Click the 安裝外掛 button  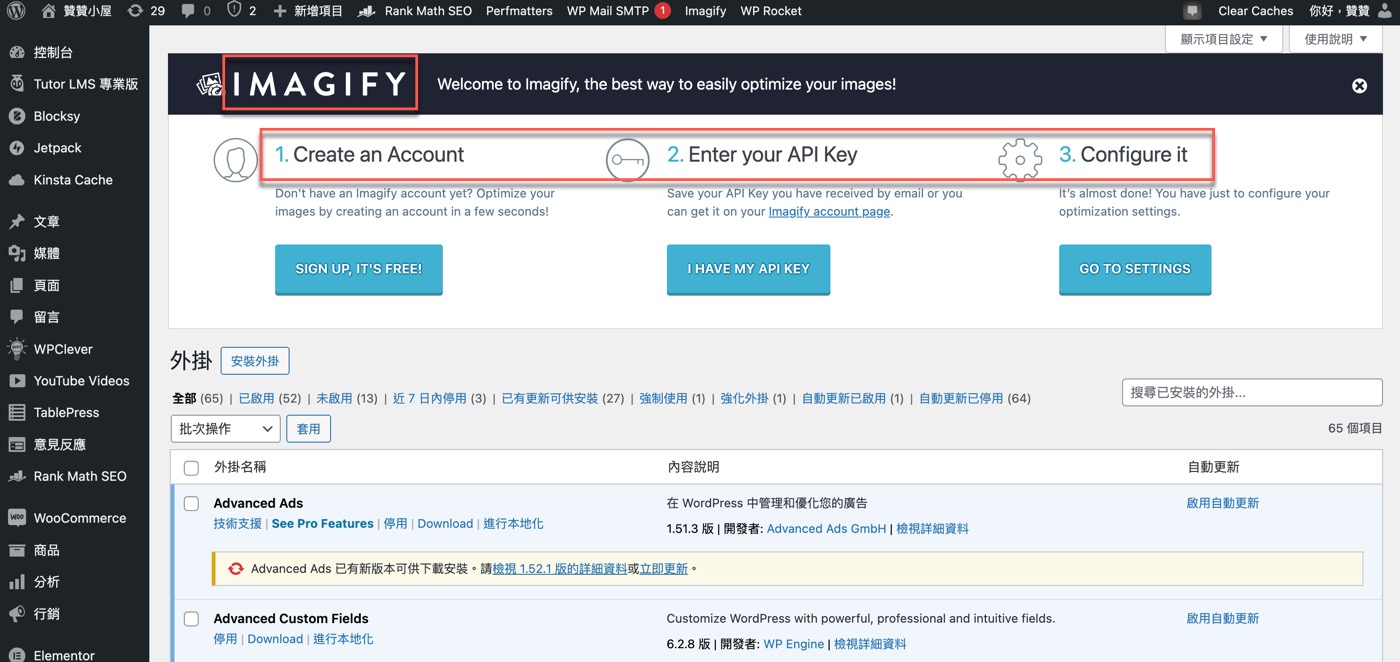pos(255,361)
